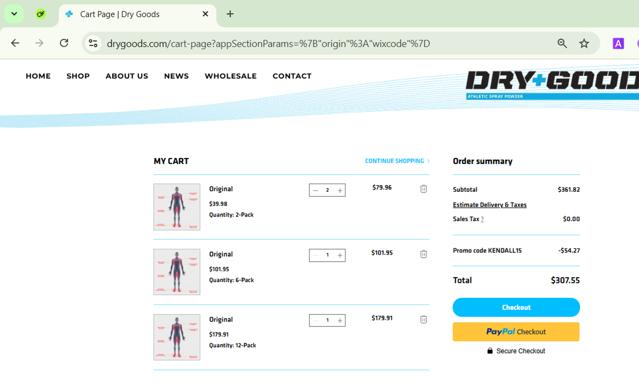The image size is (639, 384).
Task: Click the Order summary heading
Action: [483, 161]
